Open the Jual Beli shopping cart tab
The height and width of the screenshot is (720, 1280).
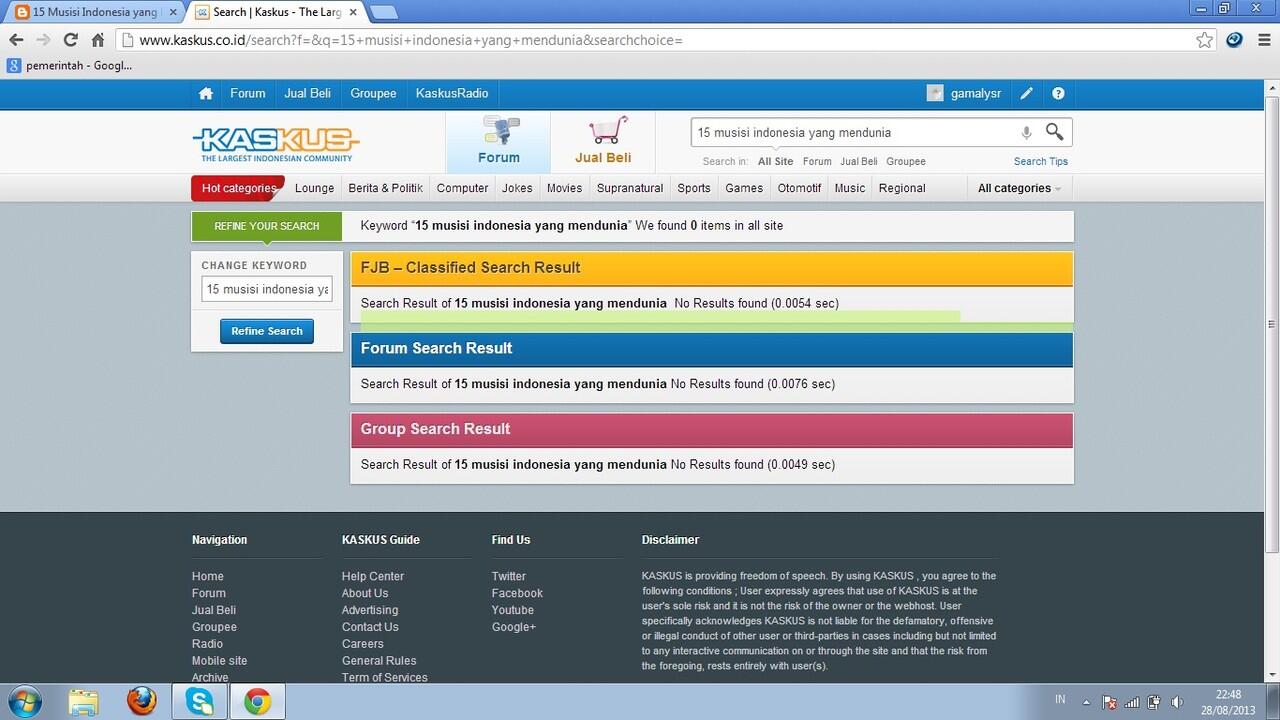click(603, 141)
